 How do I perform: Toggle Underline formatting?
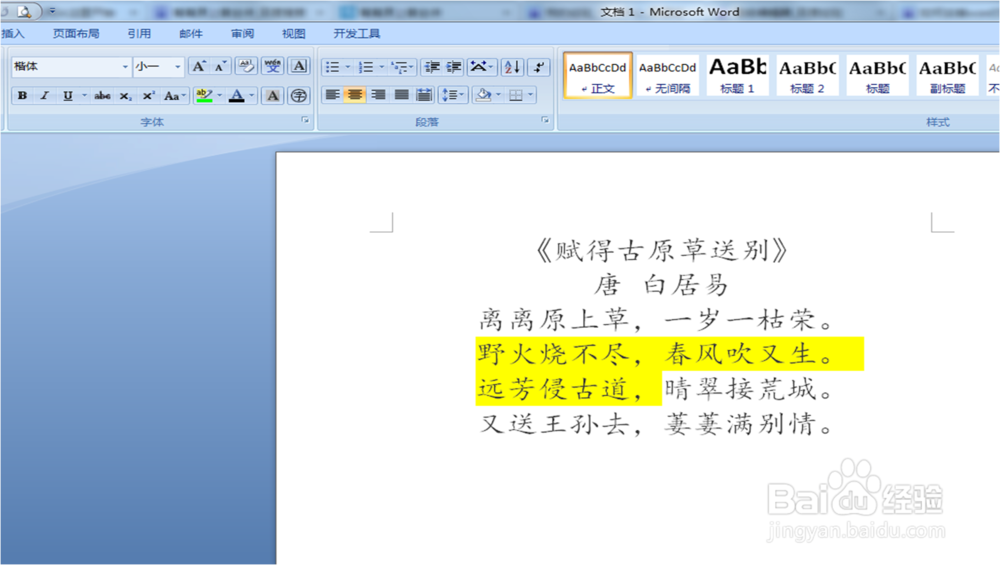pos(67,96)
